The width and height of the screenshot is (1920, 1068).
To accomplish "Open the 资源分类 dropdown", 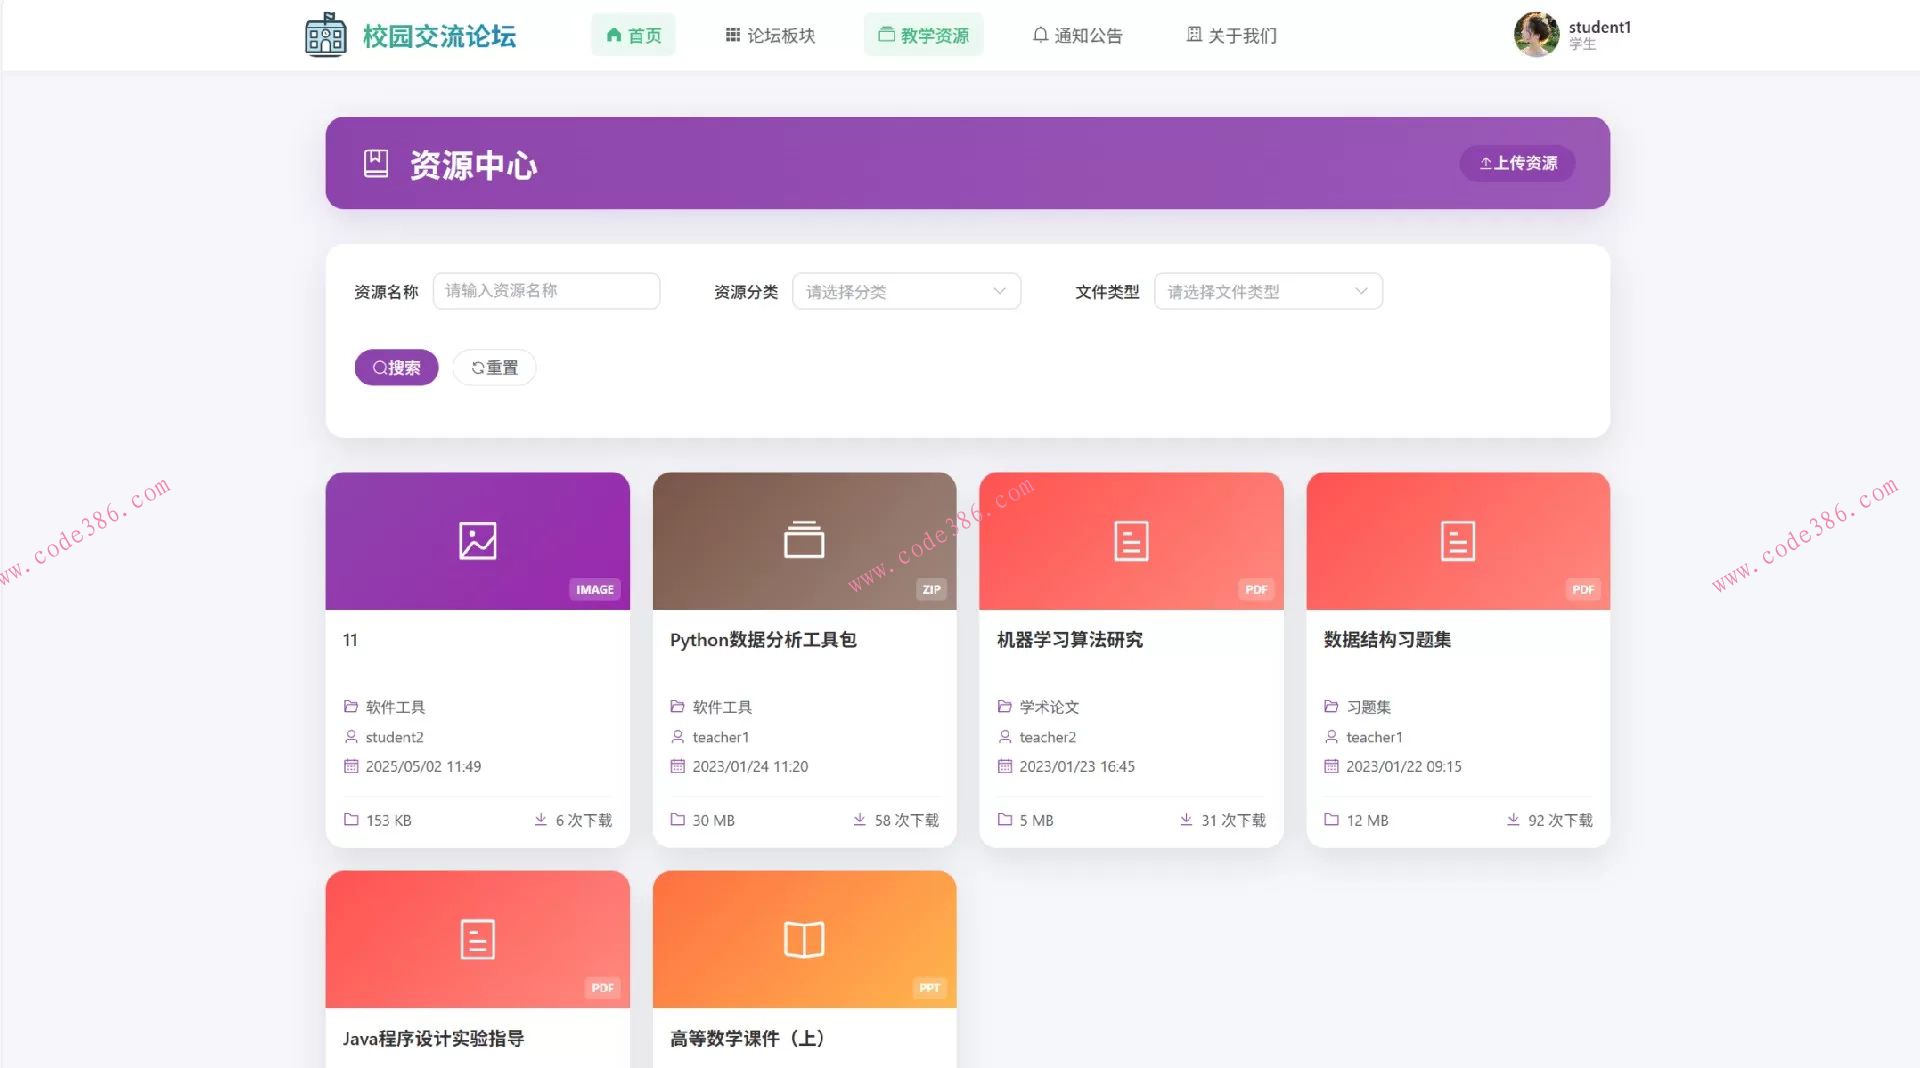I will click(905, 291).
